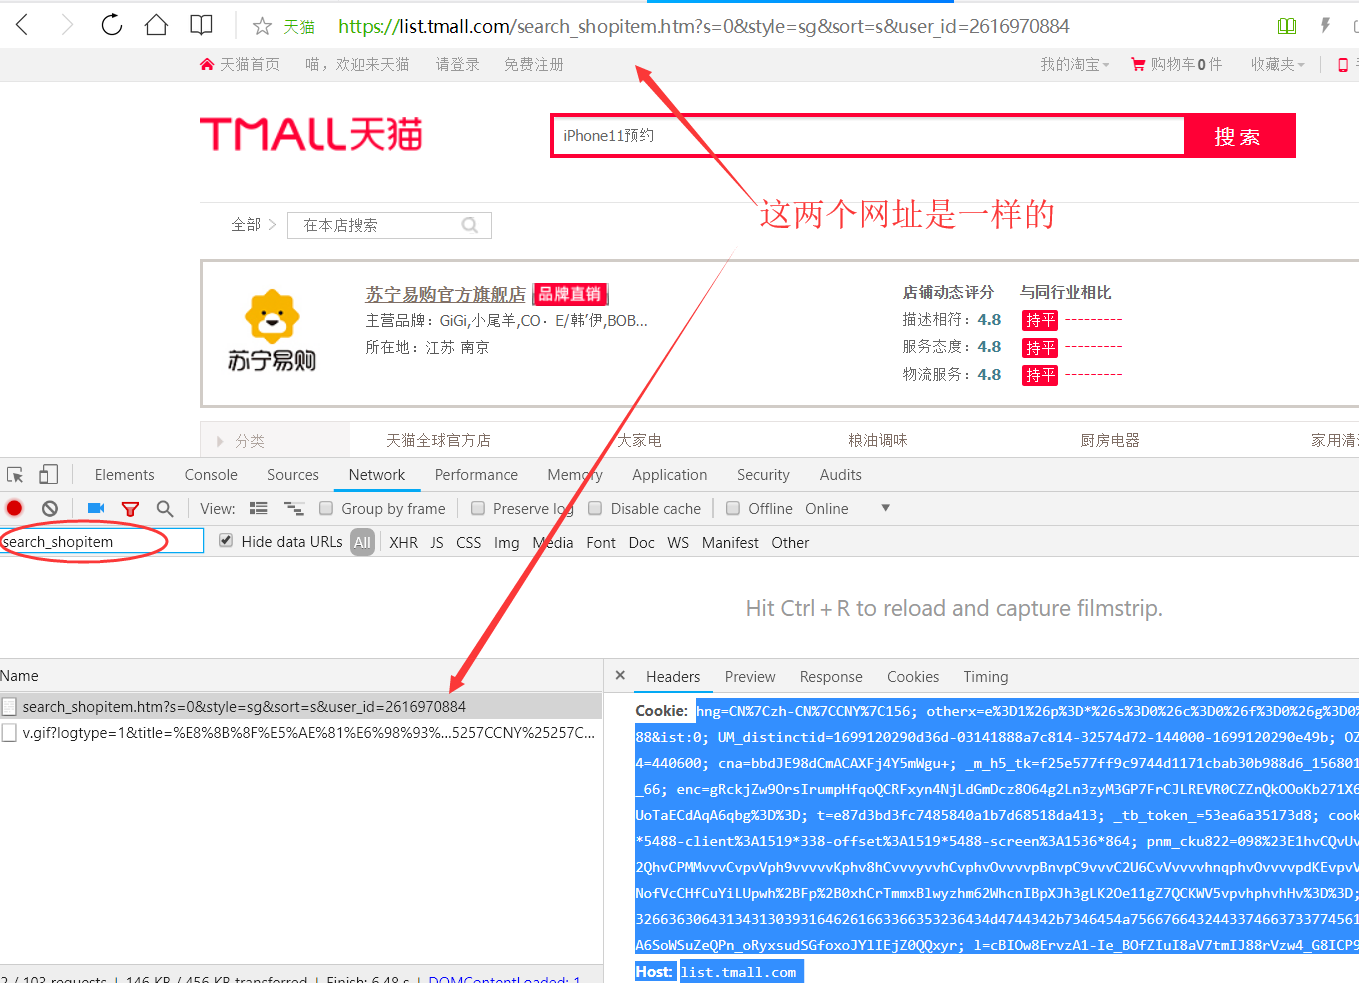This screenshot has width=1359, height=983.
Task: Uncheck Hide data URLs checkbox
Action: pyautogui.click(x=226, y=541)
